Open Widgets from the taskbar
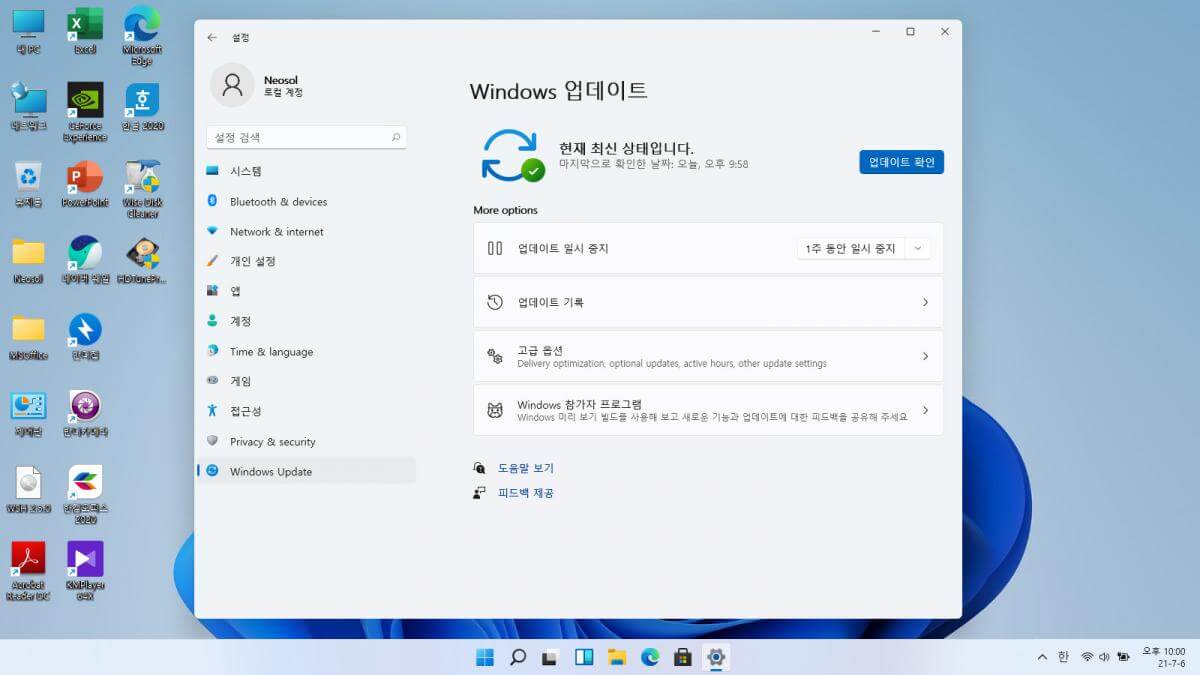 [x=584, y=657]
